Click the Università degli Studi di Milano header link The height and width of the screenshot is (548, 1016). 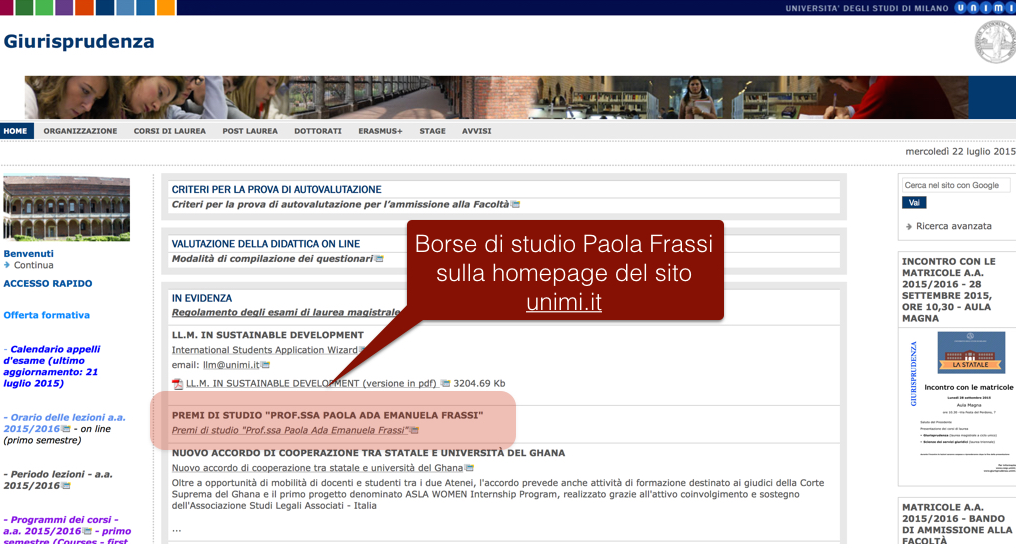(x=866, y=8)
